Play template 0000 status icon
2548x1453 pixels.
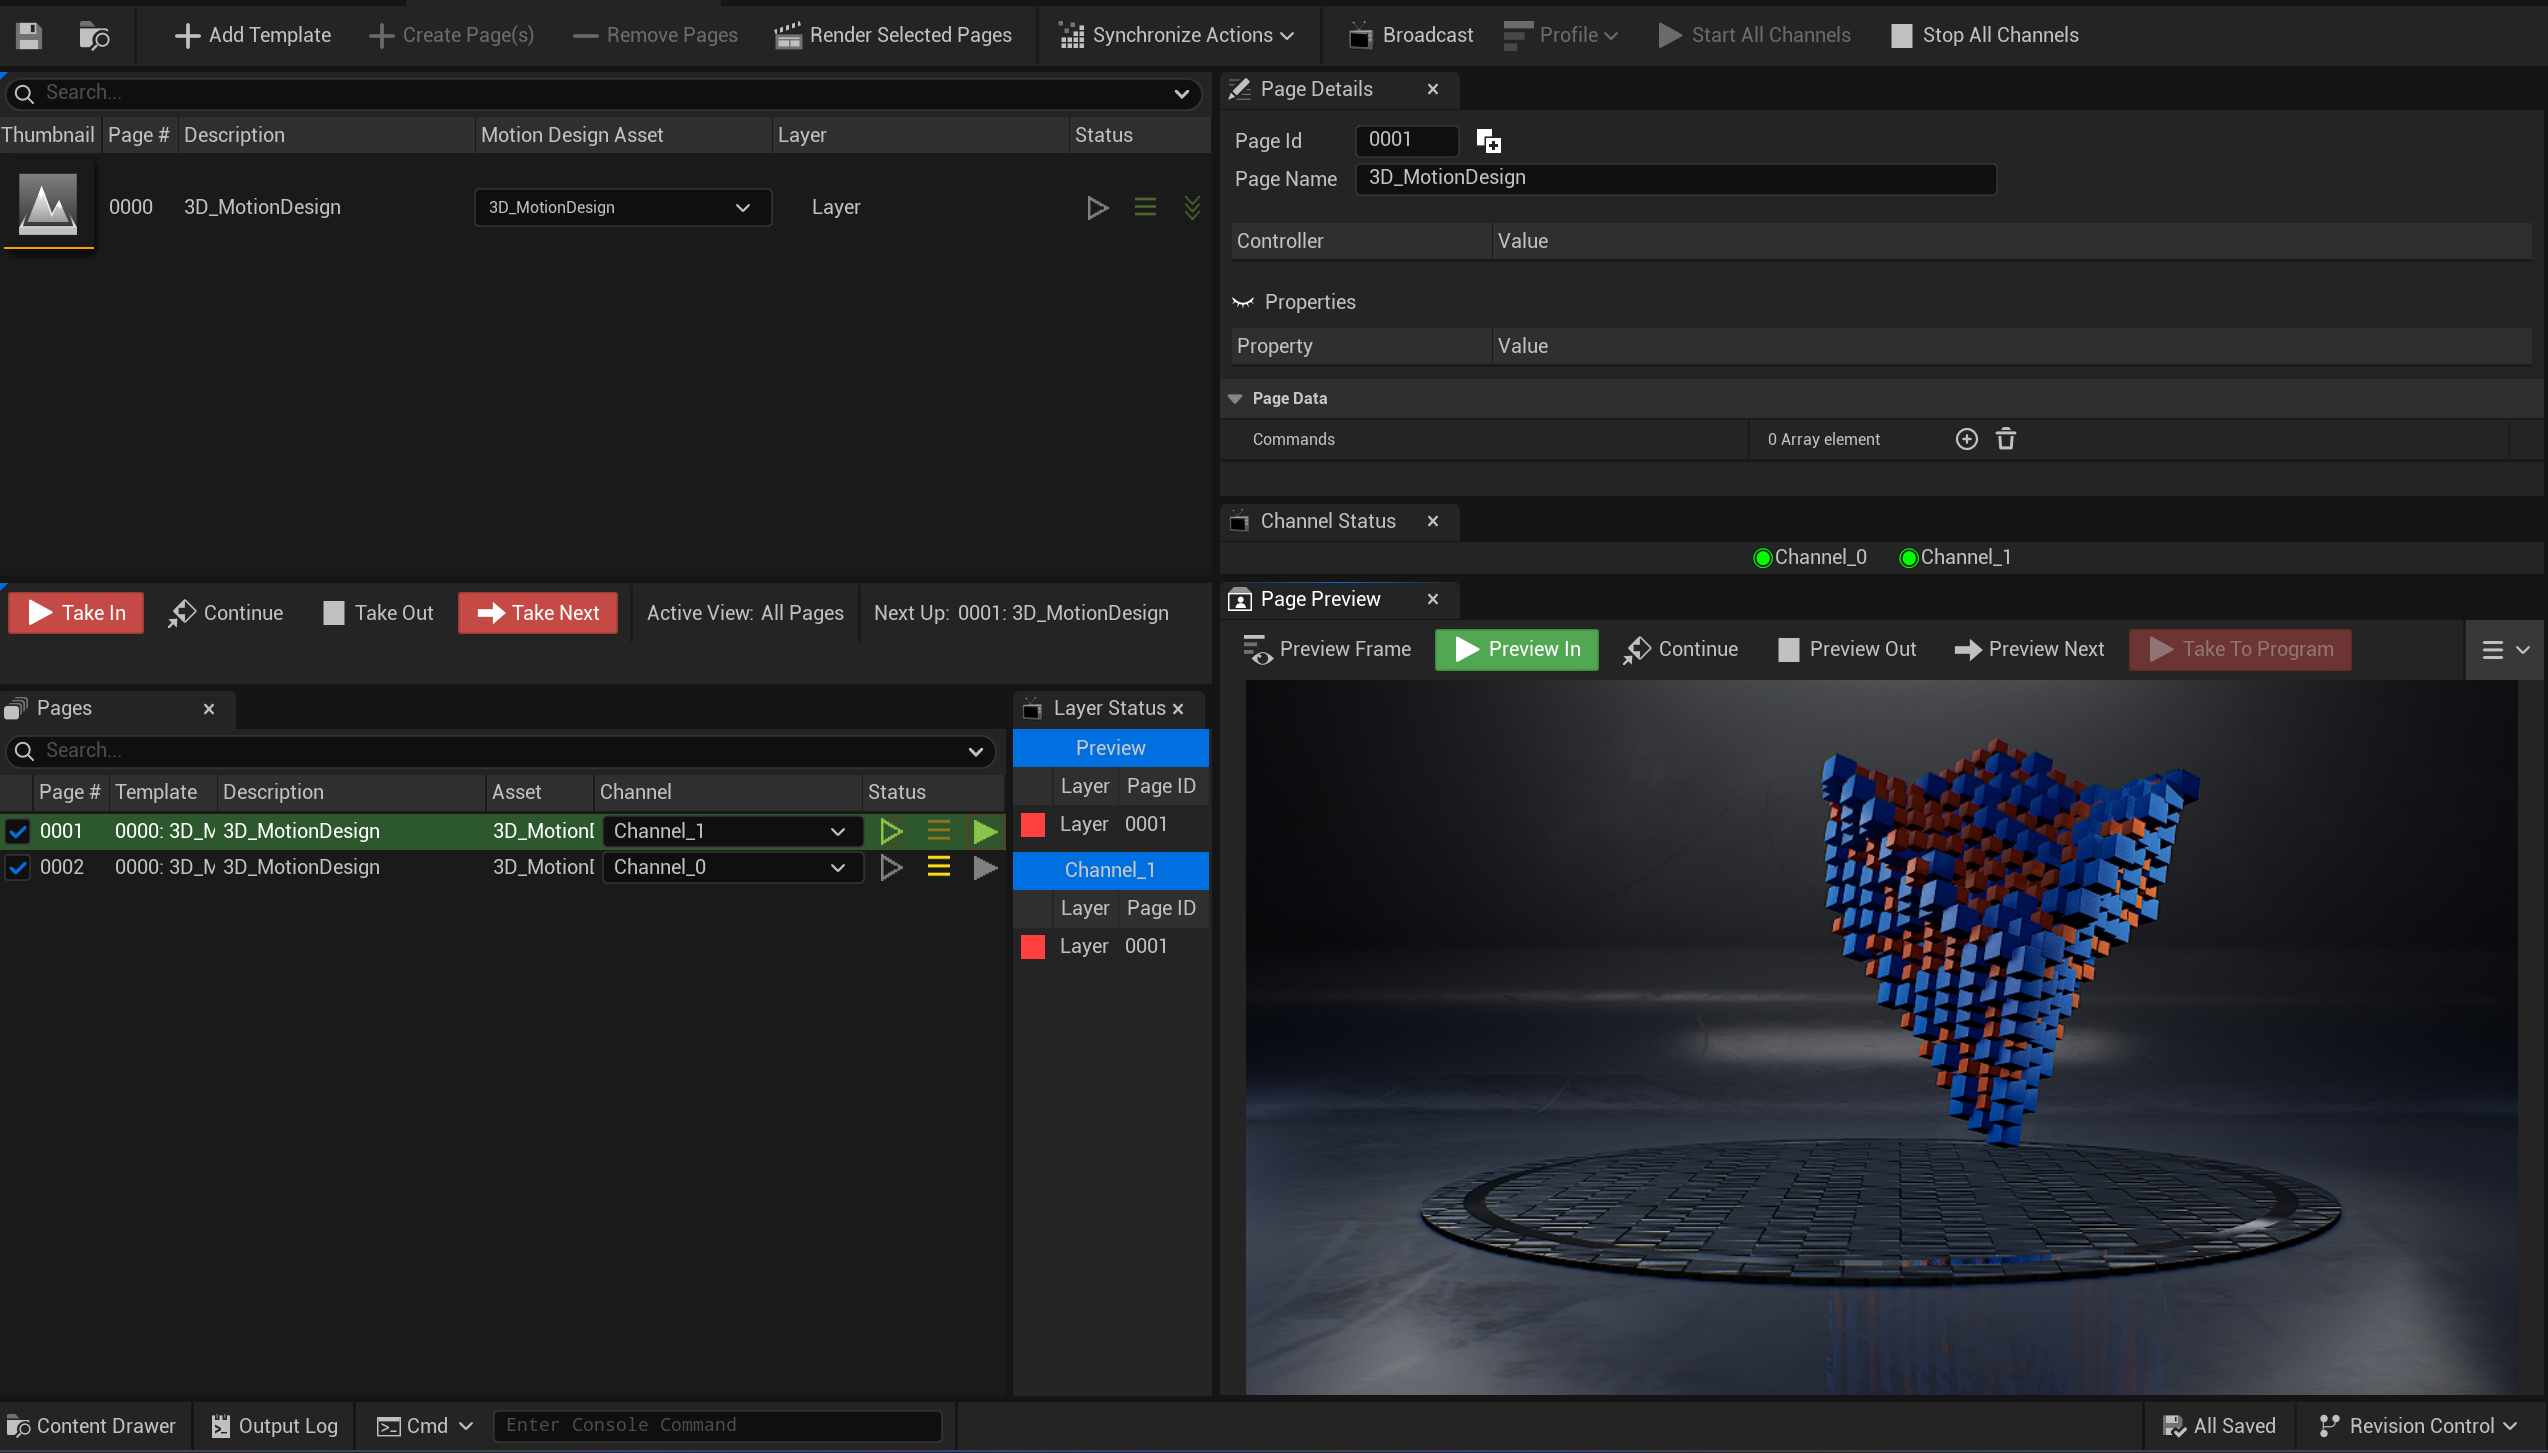point(1097,207)
